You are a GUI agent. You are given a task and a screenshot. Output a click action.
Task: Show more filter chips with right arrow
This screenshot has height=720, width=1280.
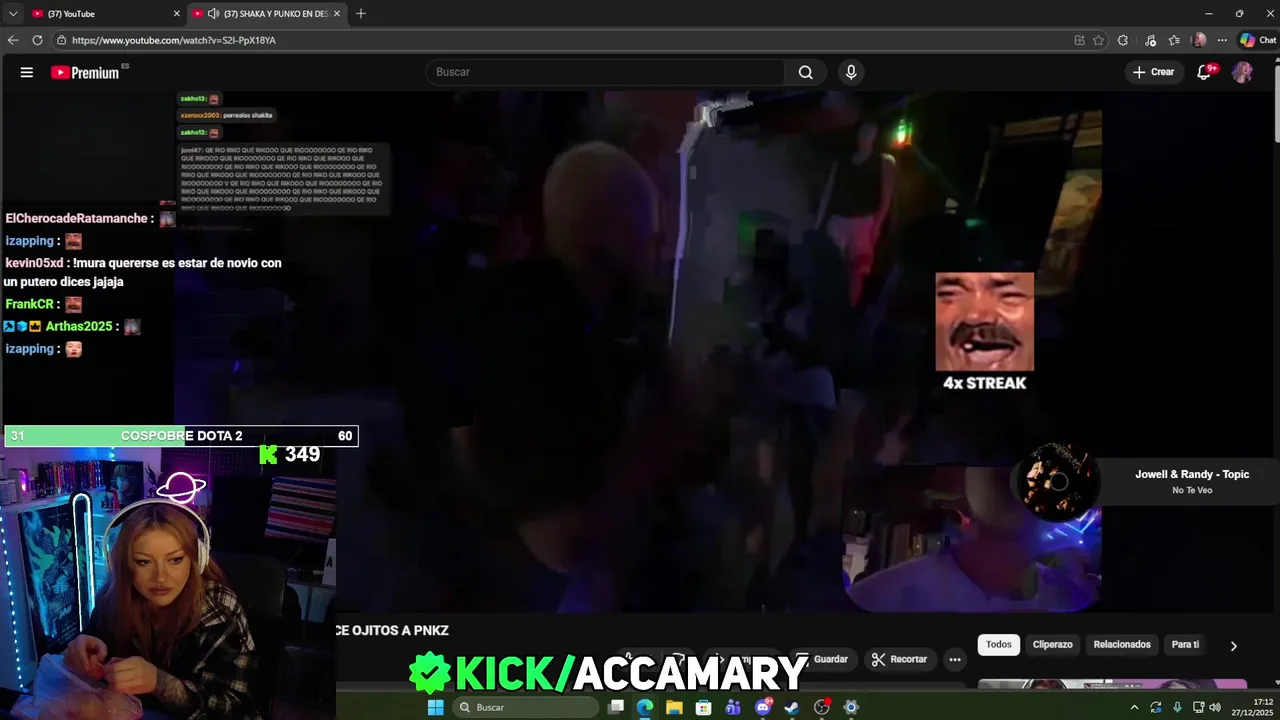pos(1233,646)
